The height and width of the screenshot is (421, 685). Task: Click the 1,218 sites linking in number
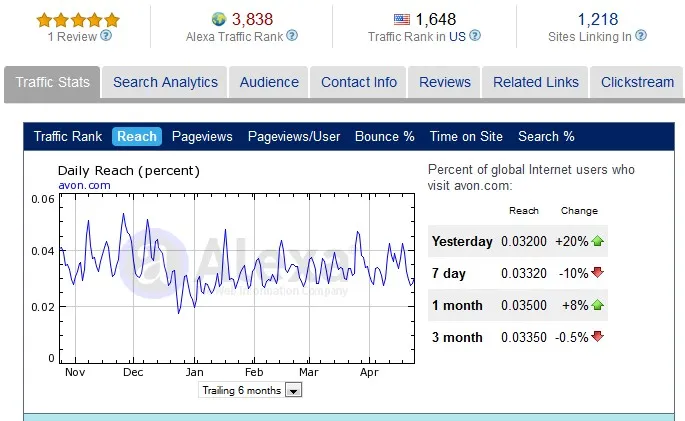pyautogui.click(x=598, y=19)
